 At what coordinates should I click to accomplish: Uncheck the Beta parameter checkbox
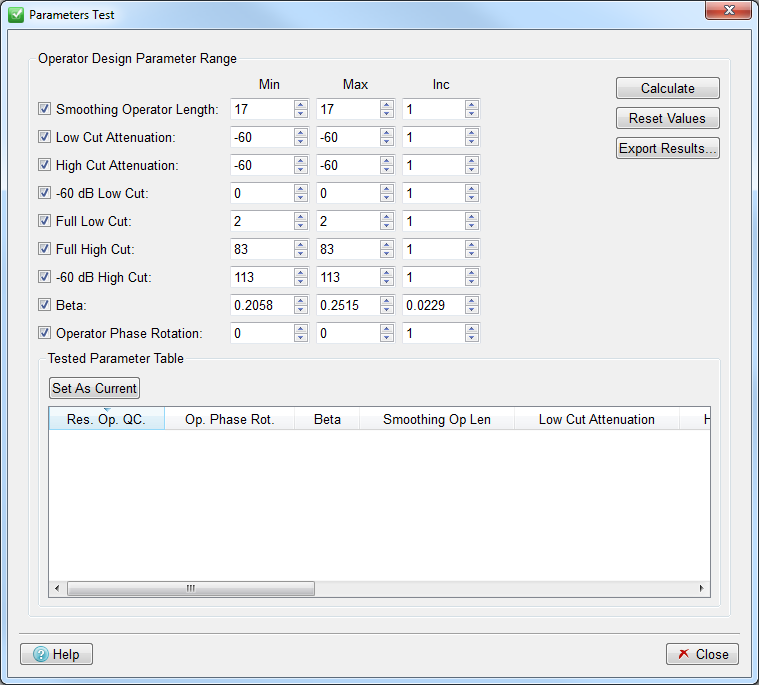tap(44, 305)
